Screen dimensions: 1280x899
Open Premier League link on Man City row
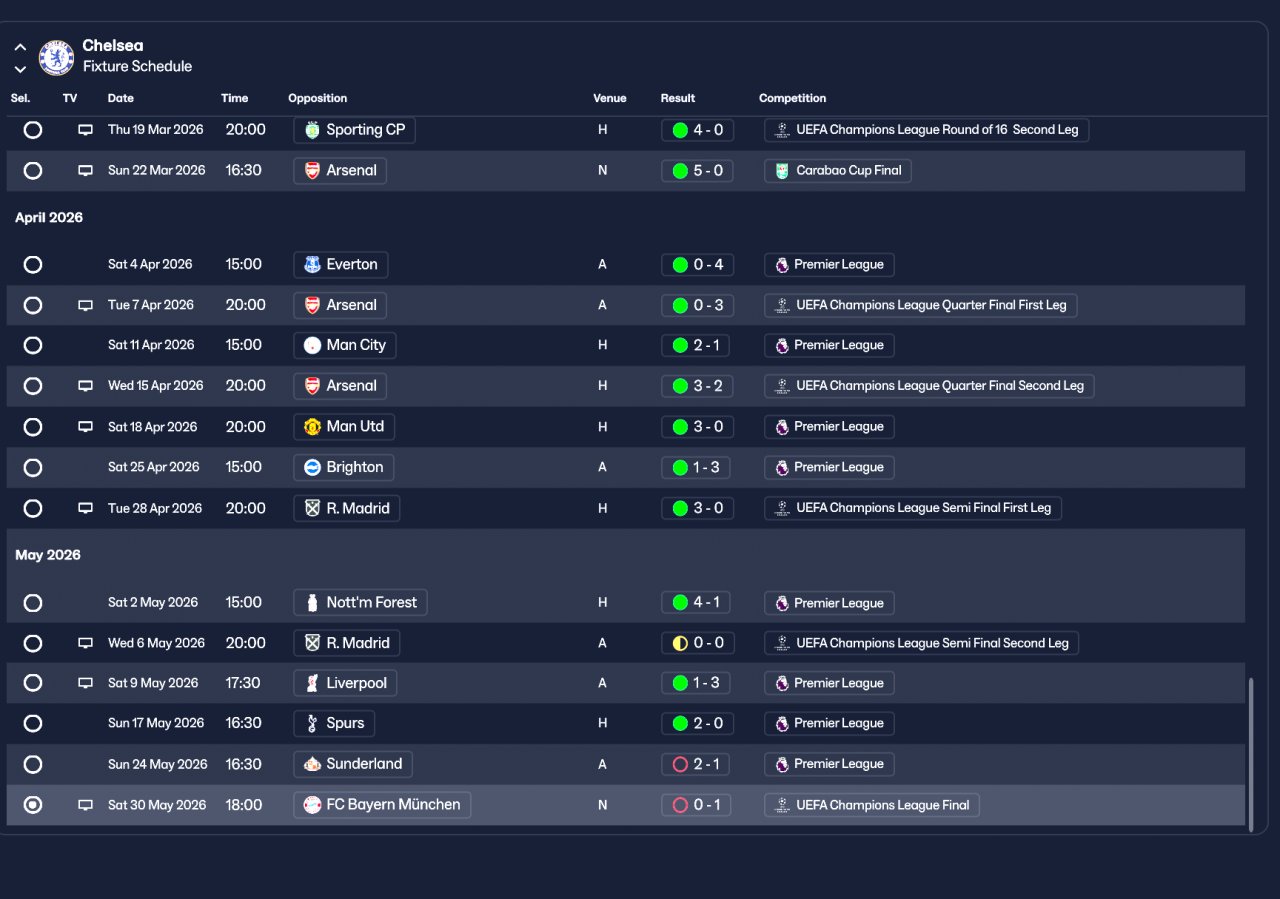(830, 345)
